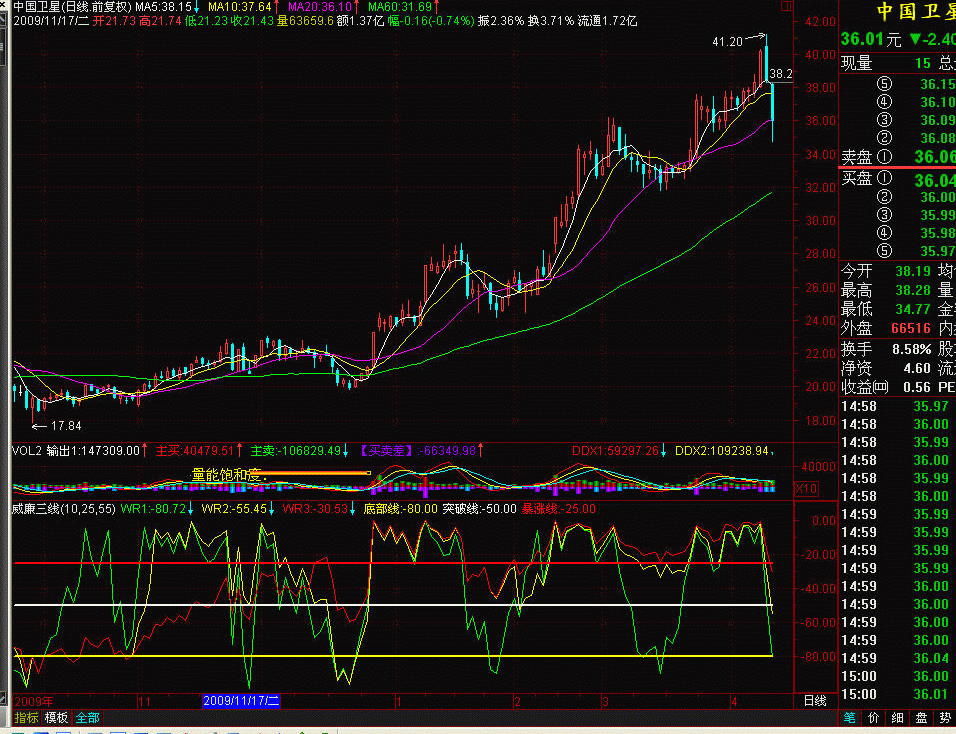Click the 卖盘 ① price 36.06 row
The image size is (956, 734).
click(897, 157)
